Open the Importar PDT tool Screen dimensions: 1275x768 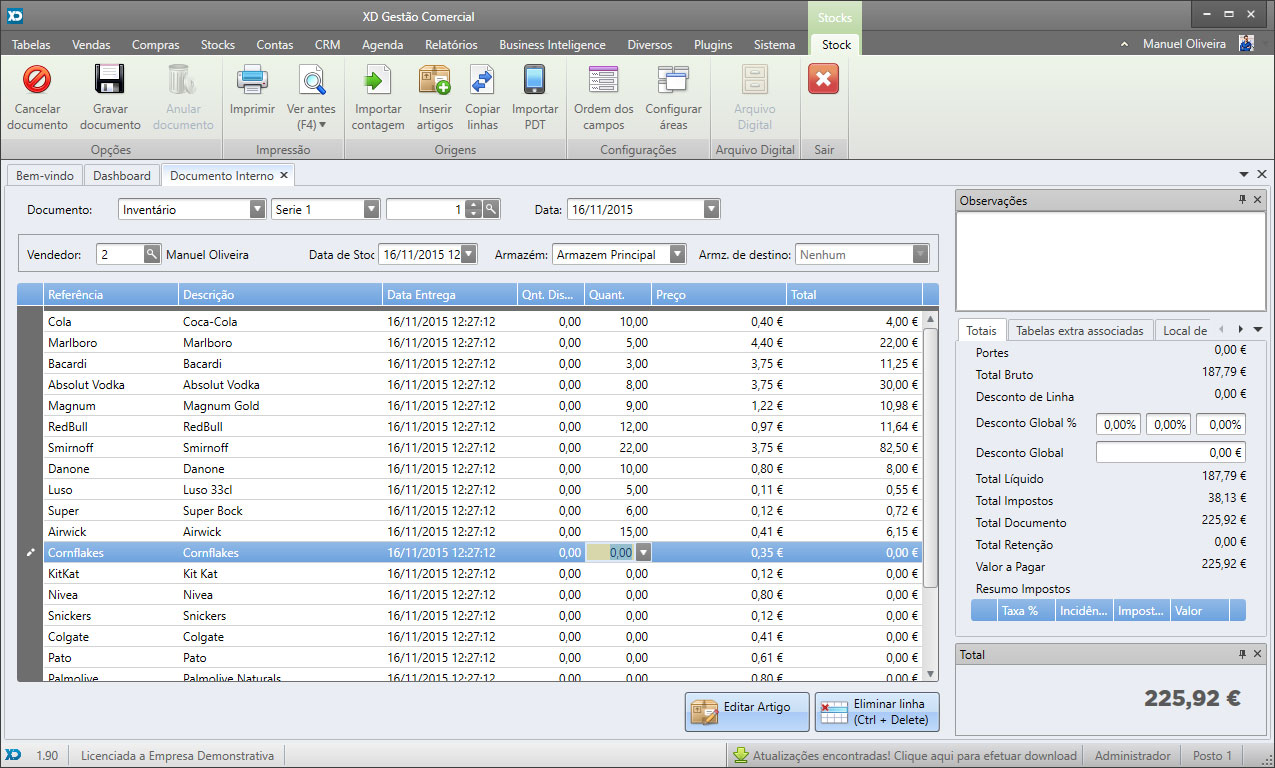coord(535,80)
